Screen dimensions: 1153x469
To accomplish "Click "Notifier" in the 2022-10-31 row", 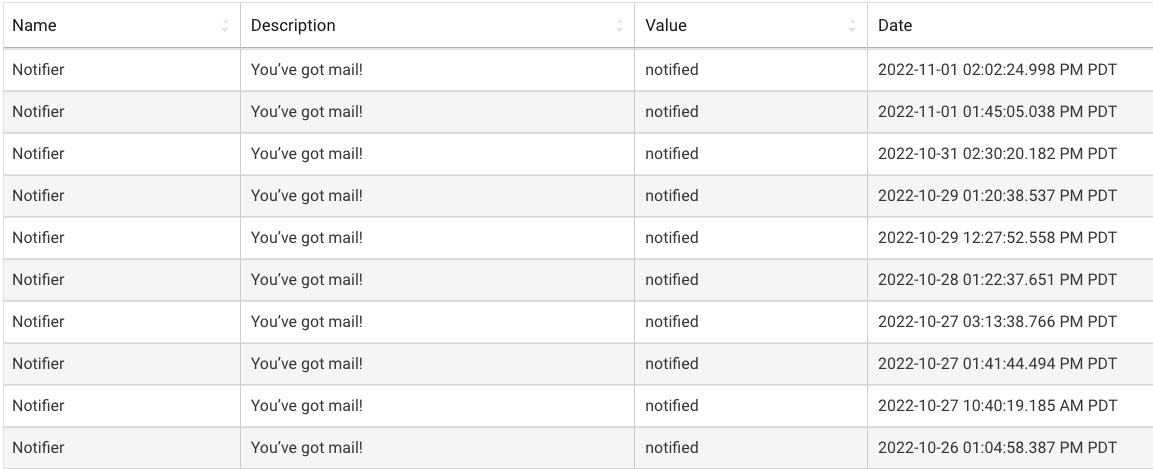I will (x=38, y=154).
